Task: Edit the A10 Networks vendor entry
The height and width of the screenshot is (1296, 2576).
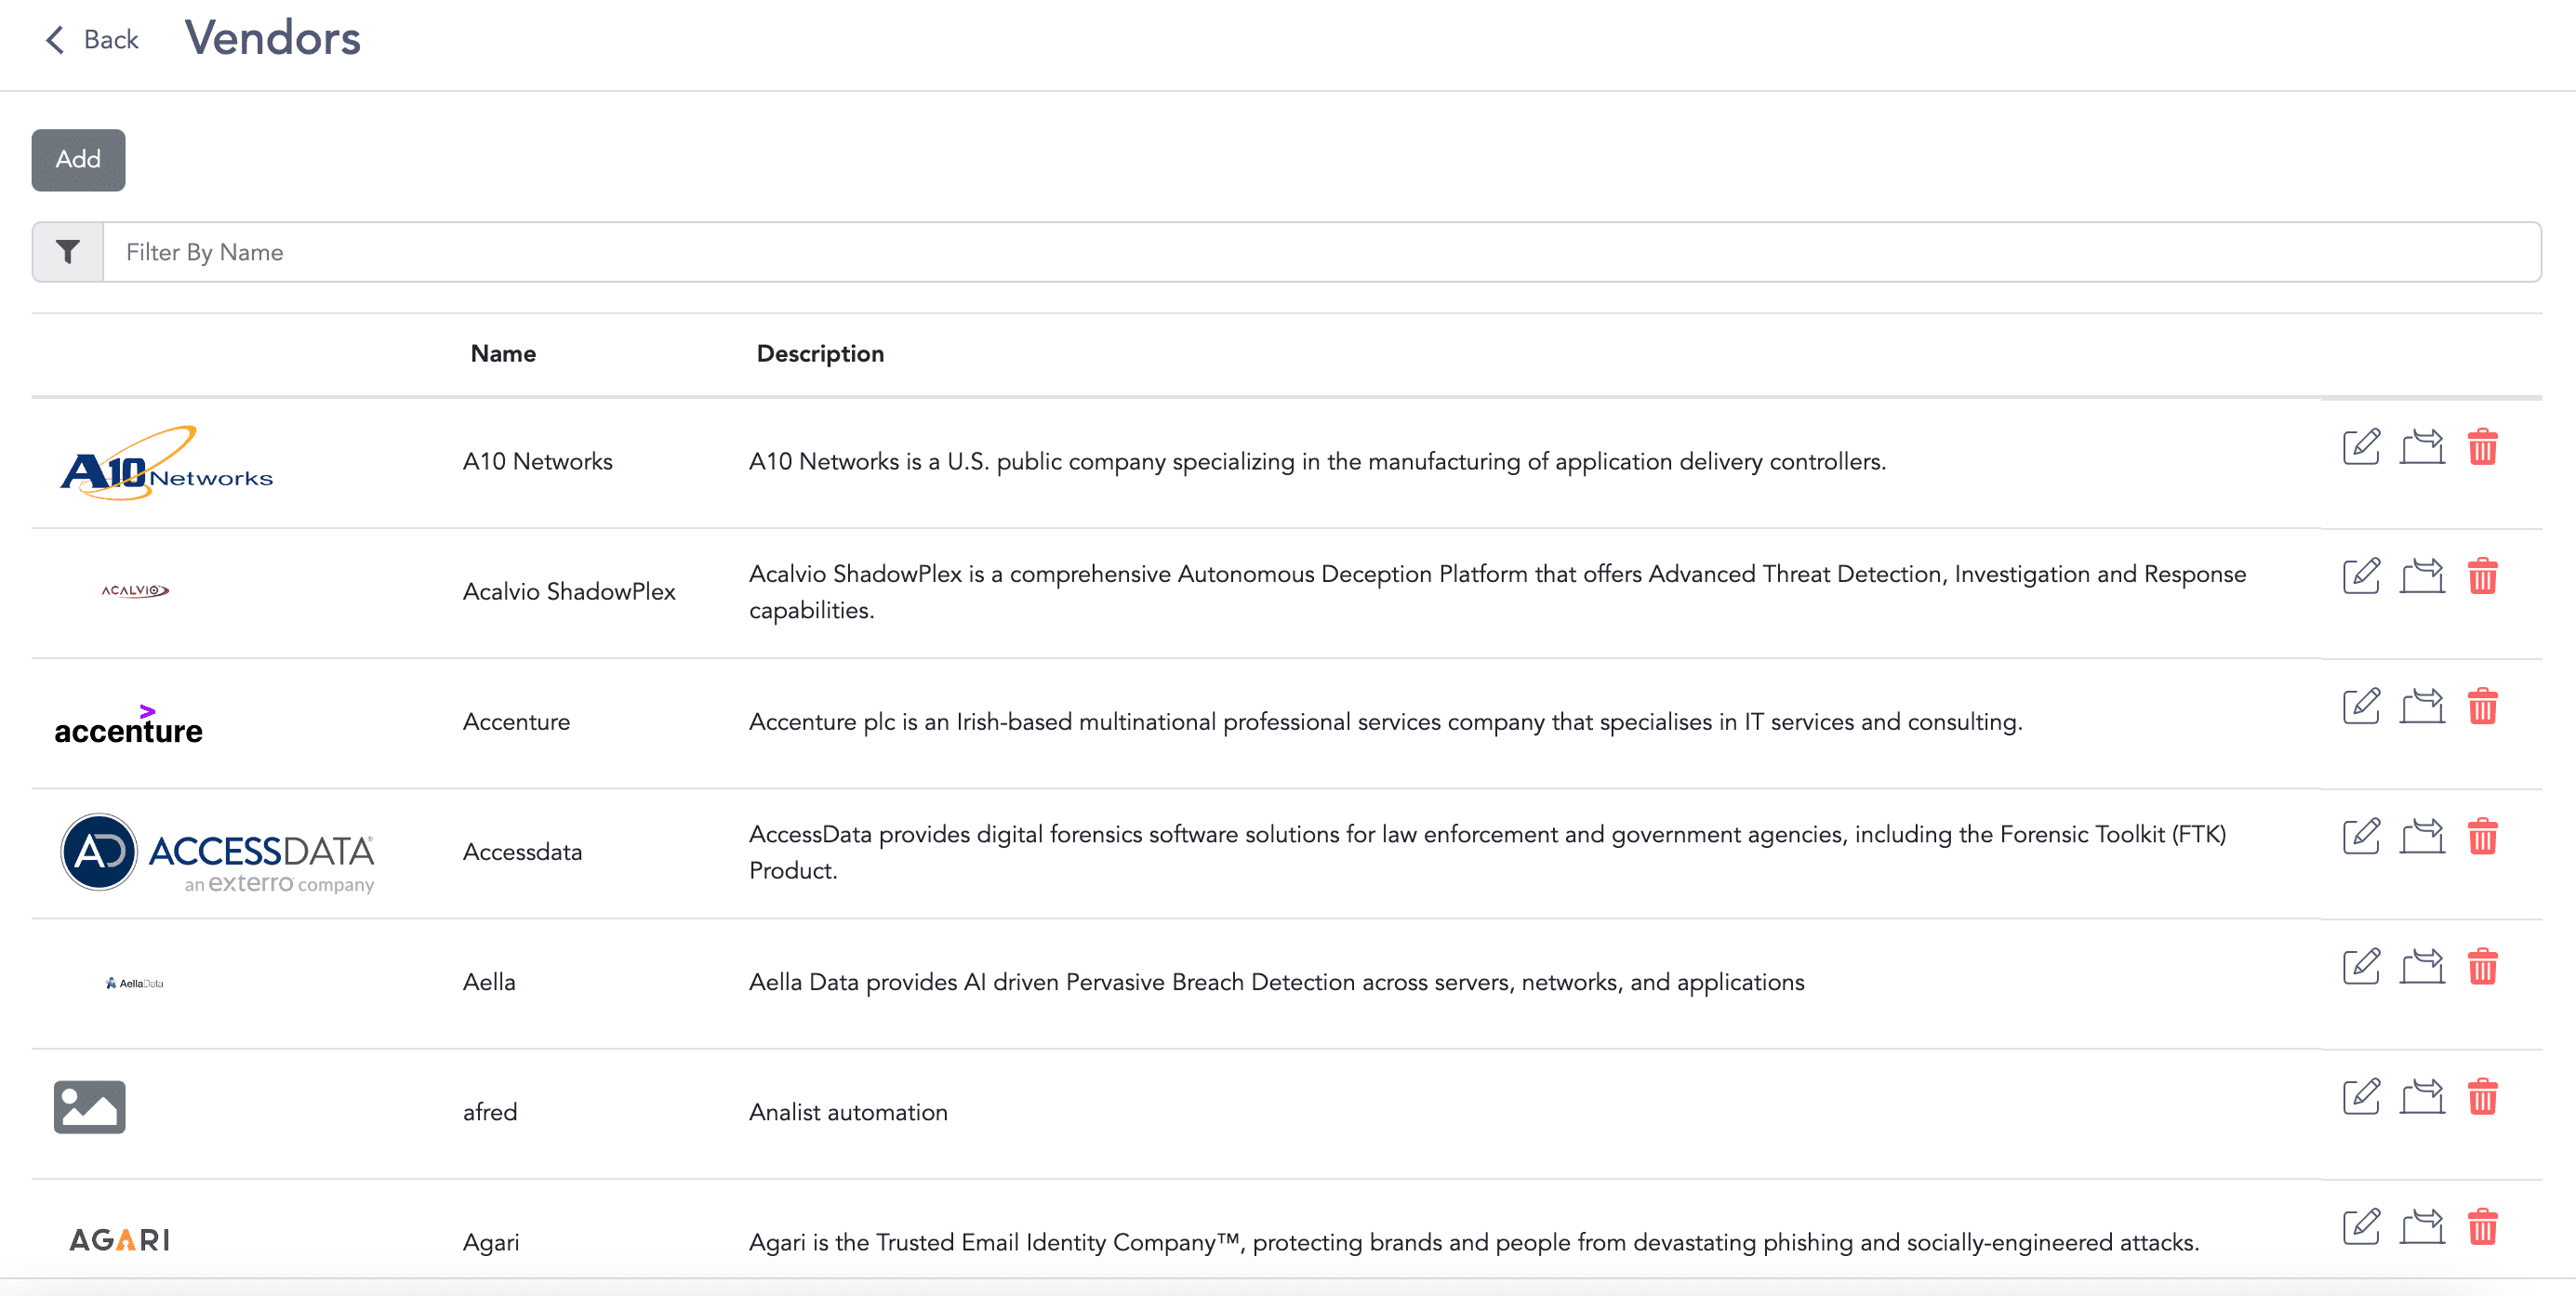Action: pos(2361,447)
